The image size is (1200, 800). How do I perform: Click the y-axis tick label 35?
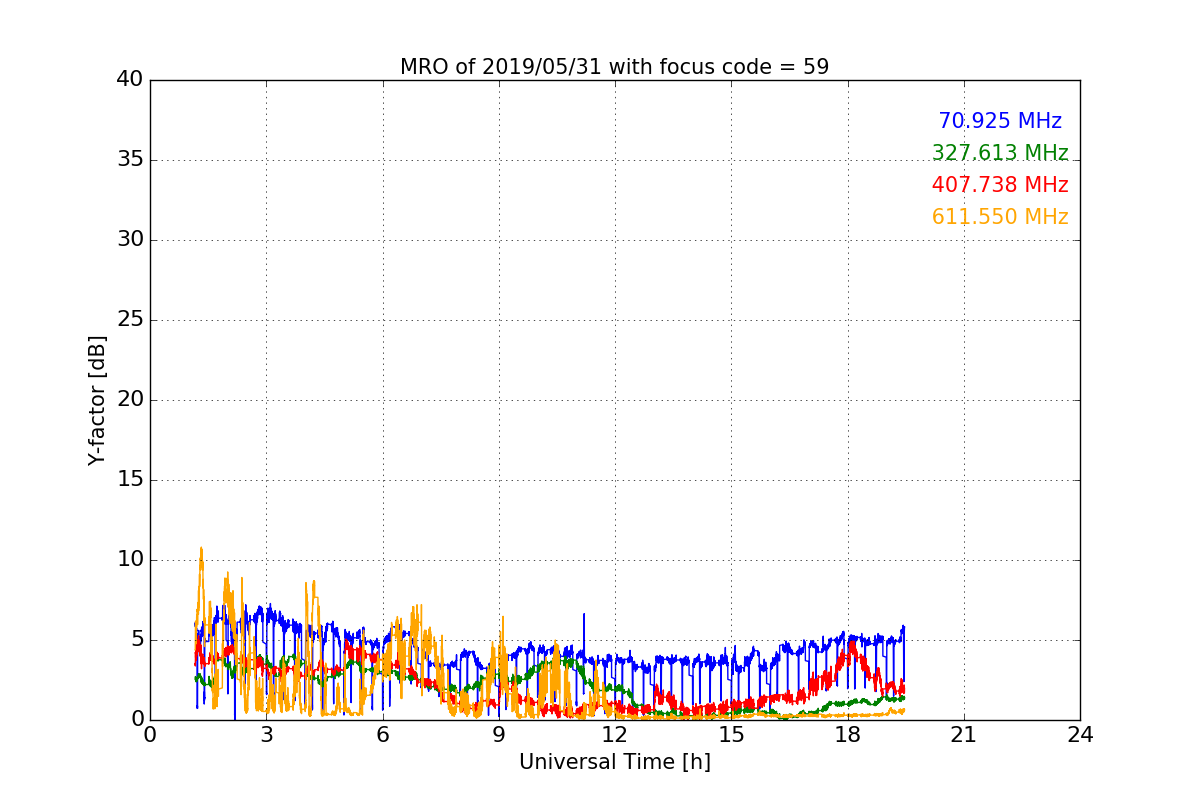tap(130, 160)
